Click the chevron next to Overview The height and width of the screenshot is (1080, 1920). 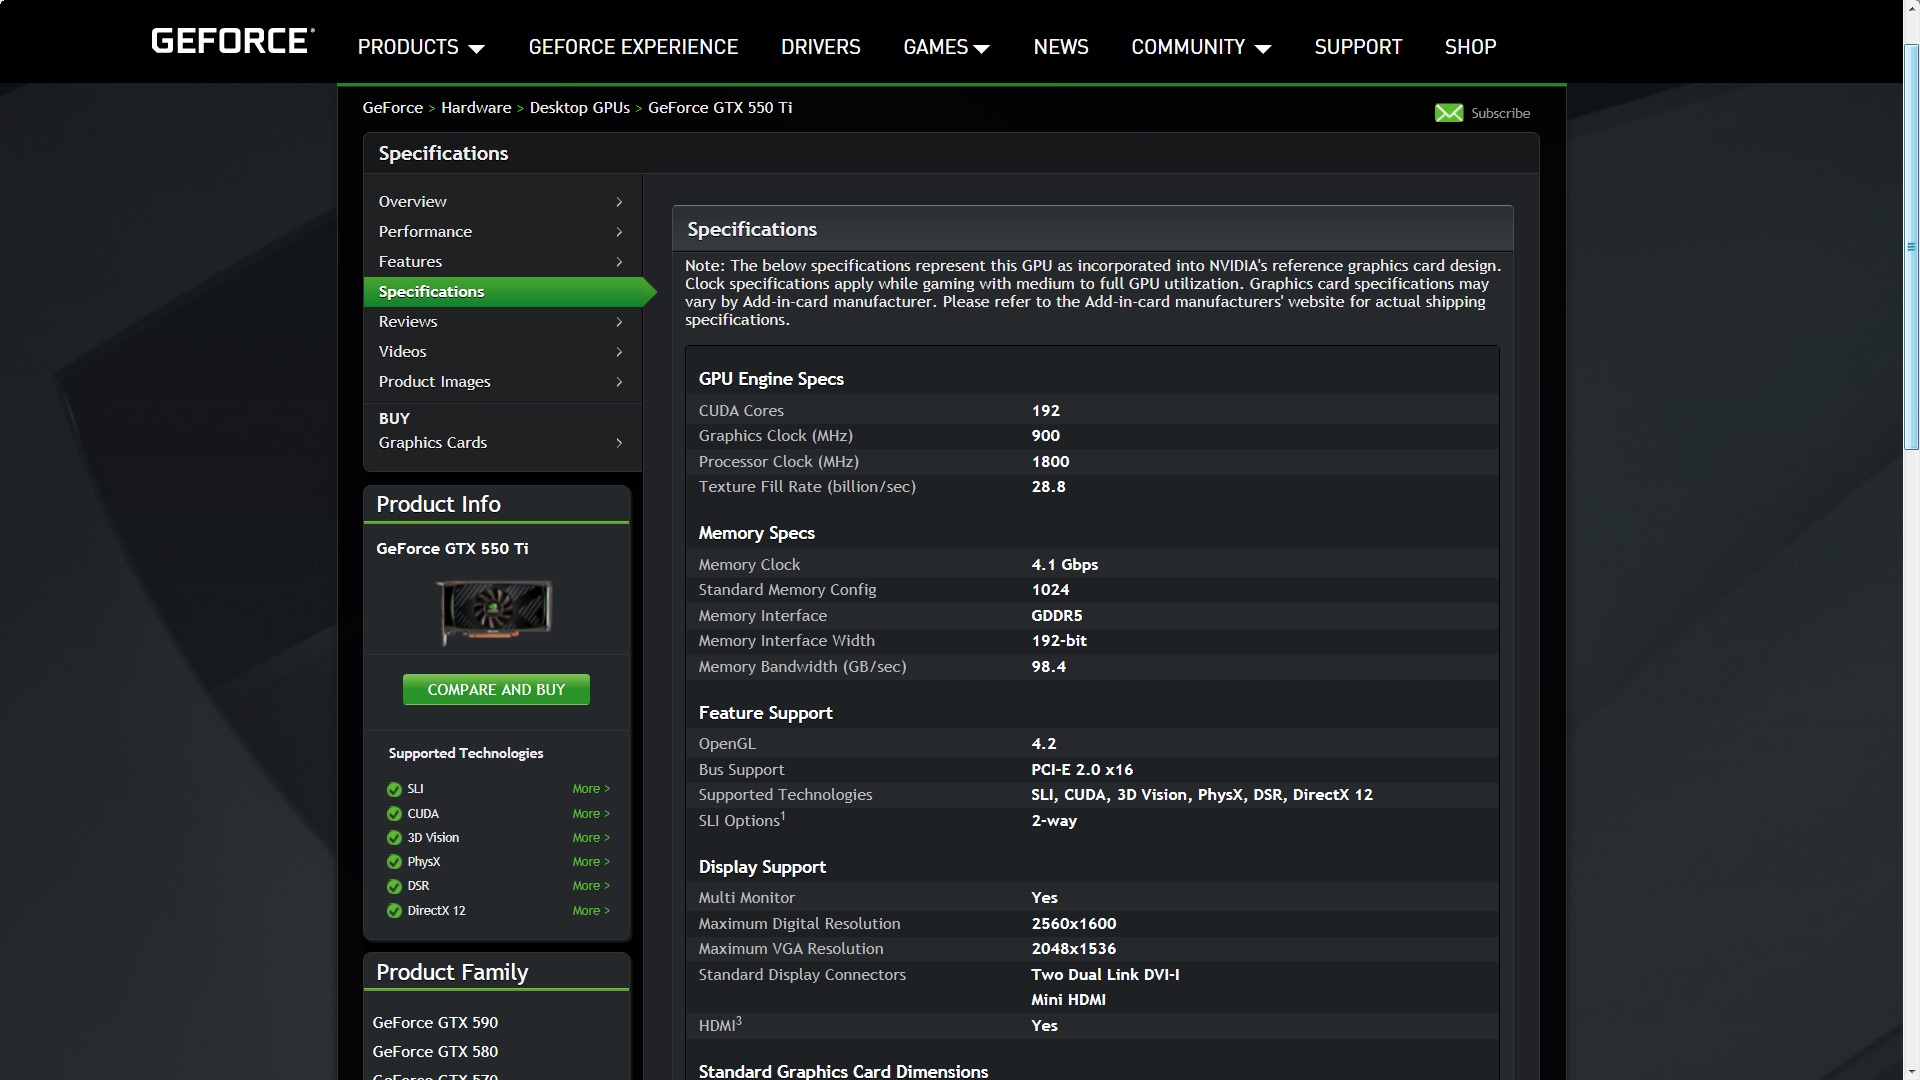click(619, 202)
